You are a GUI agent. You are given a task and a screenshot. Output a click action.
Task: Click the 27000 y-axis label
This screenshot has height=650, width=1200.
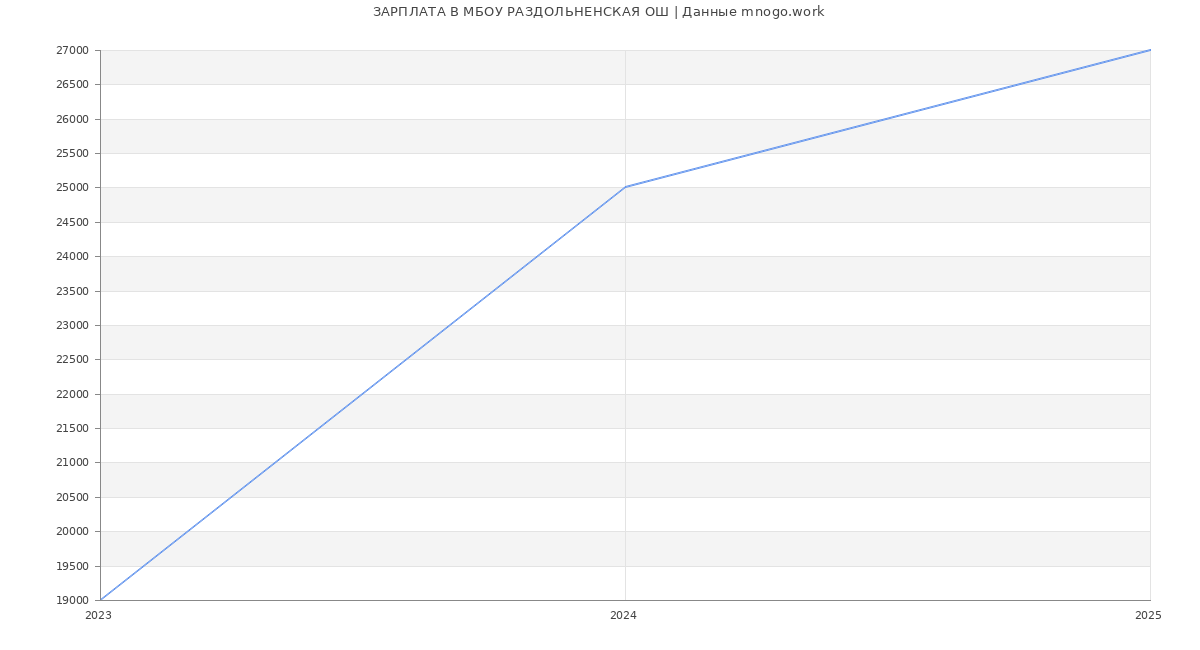coord(72,51)
